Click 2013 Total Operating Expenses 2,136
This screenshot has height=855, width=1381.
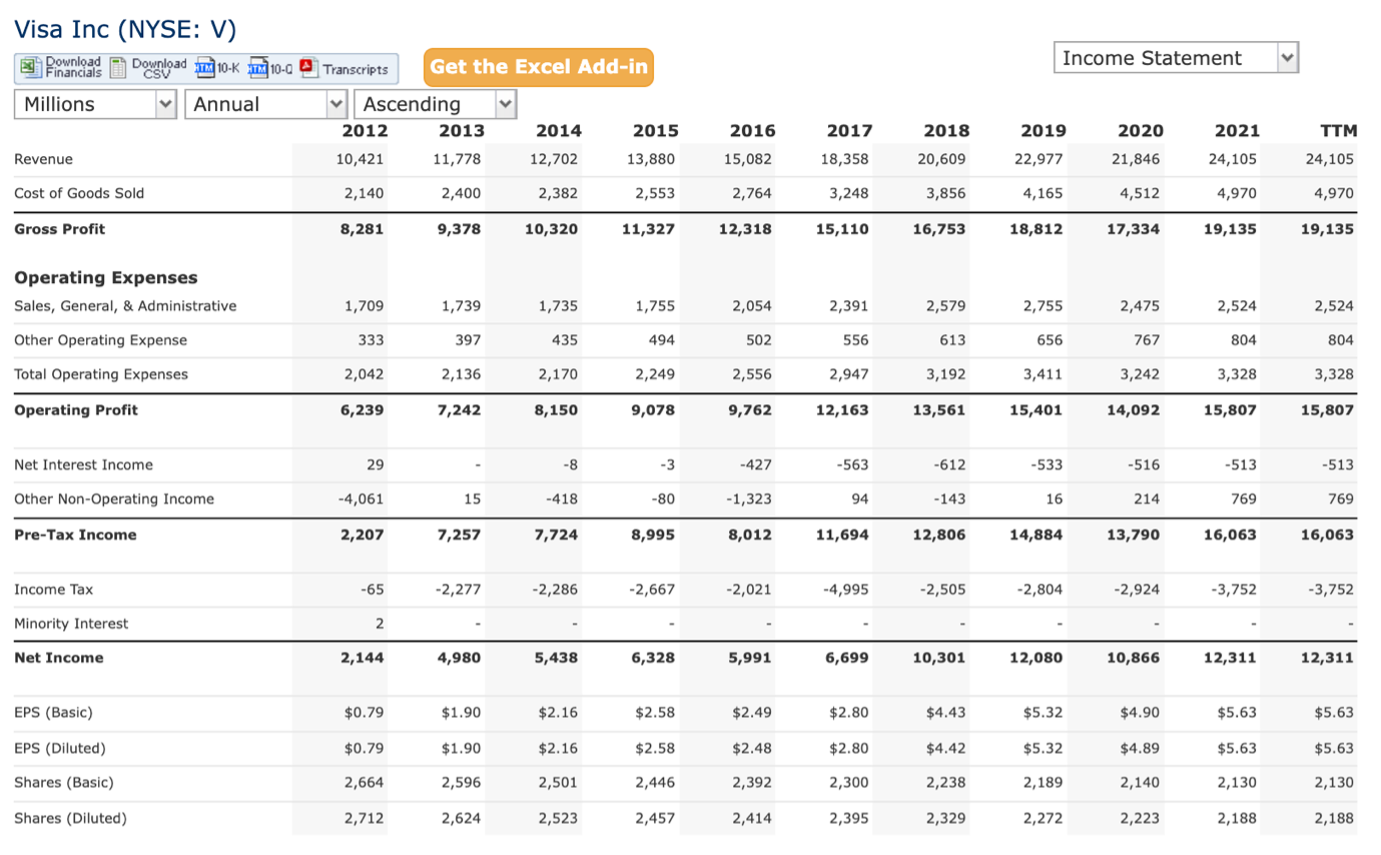coord(461,374)
